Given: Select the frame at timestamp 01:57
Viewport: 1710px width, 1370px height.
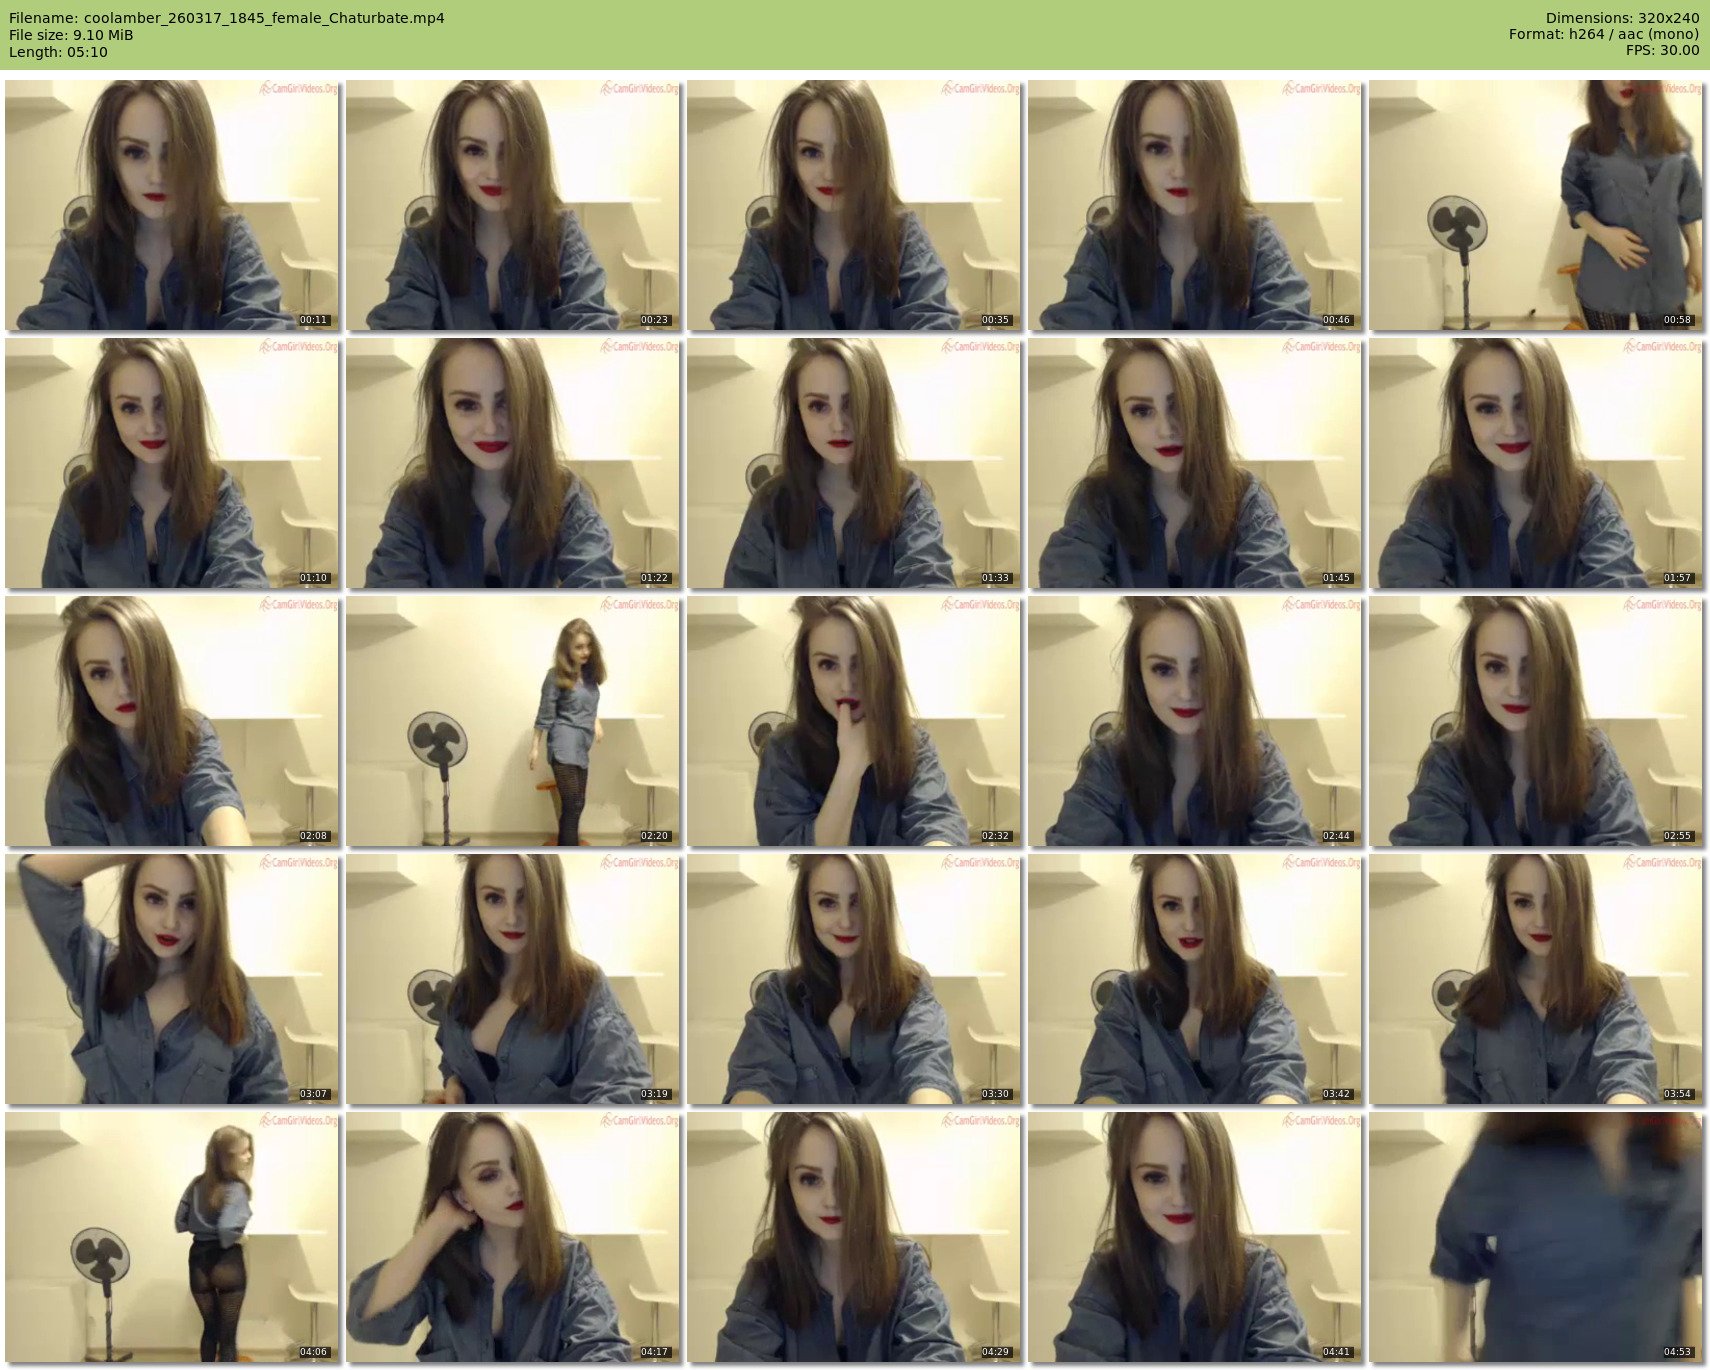Looking at the screenshot, I should pyautogui.click(x=1535, y=463).
